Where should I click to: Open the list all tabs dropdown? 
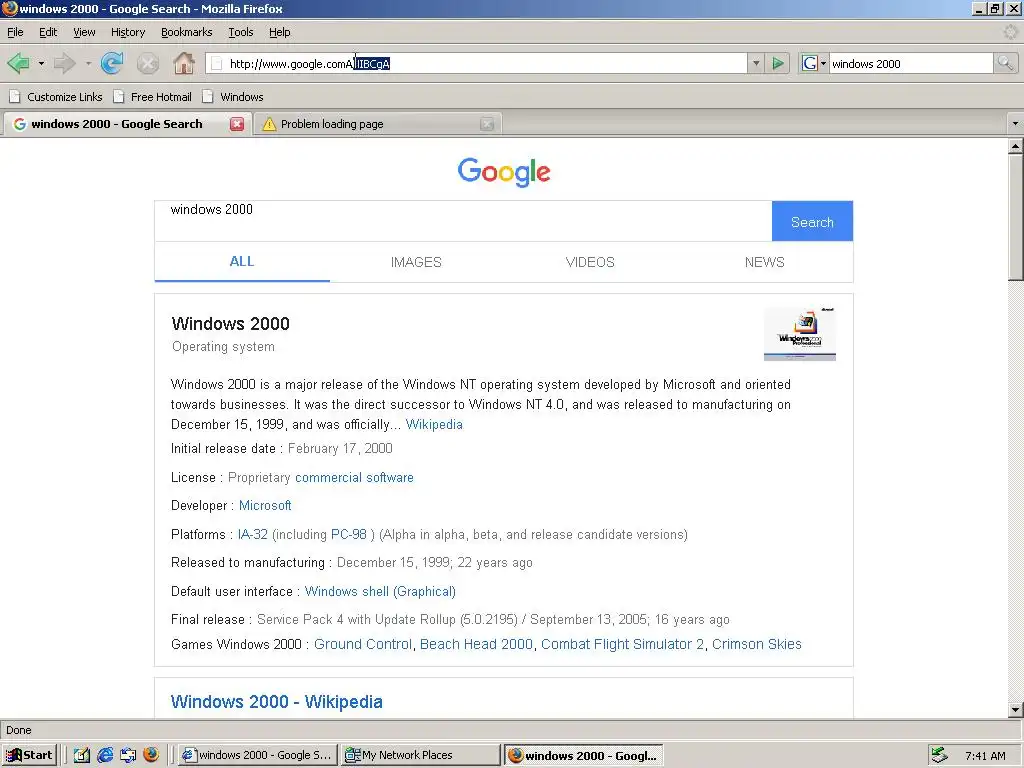coord(1014,123)
